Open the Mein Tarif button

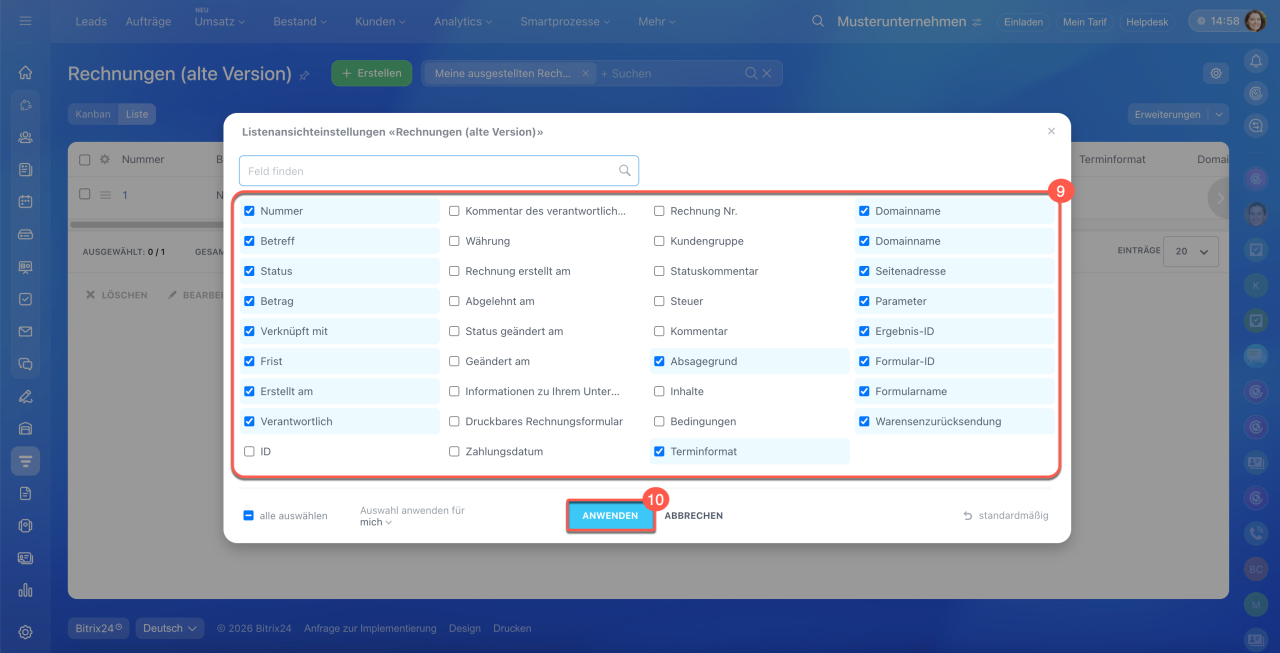(x=1085, y=21)
